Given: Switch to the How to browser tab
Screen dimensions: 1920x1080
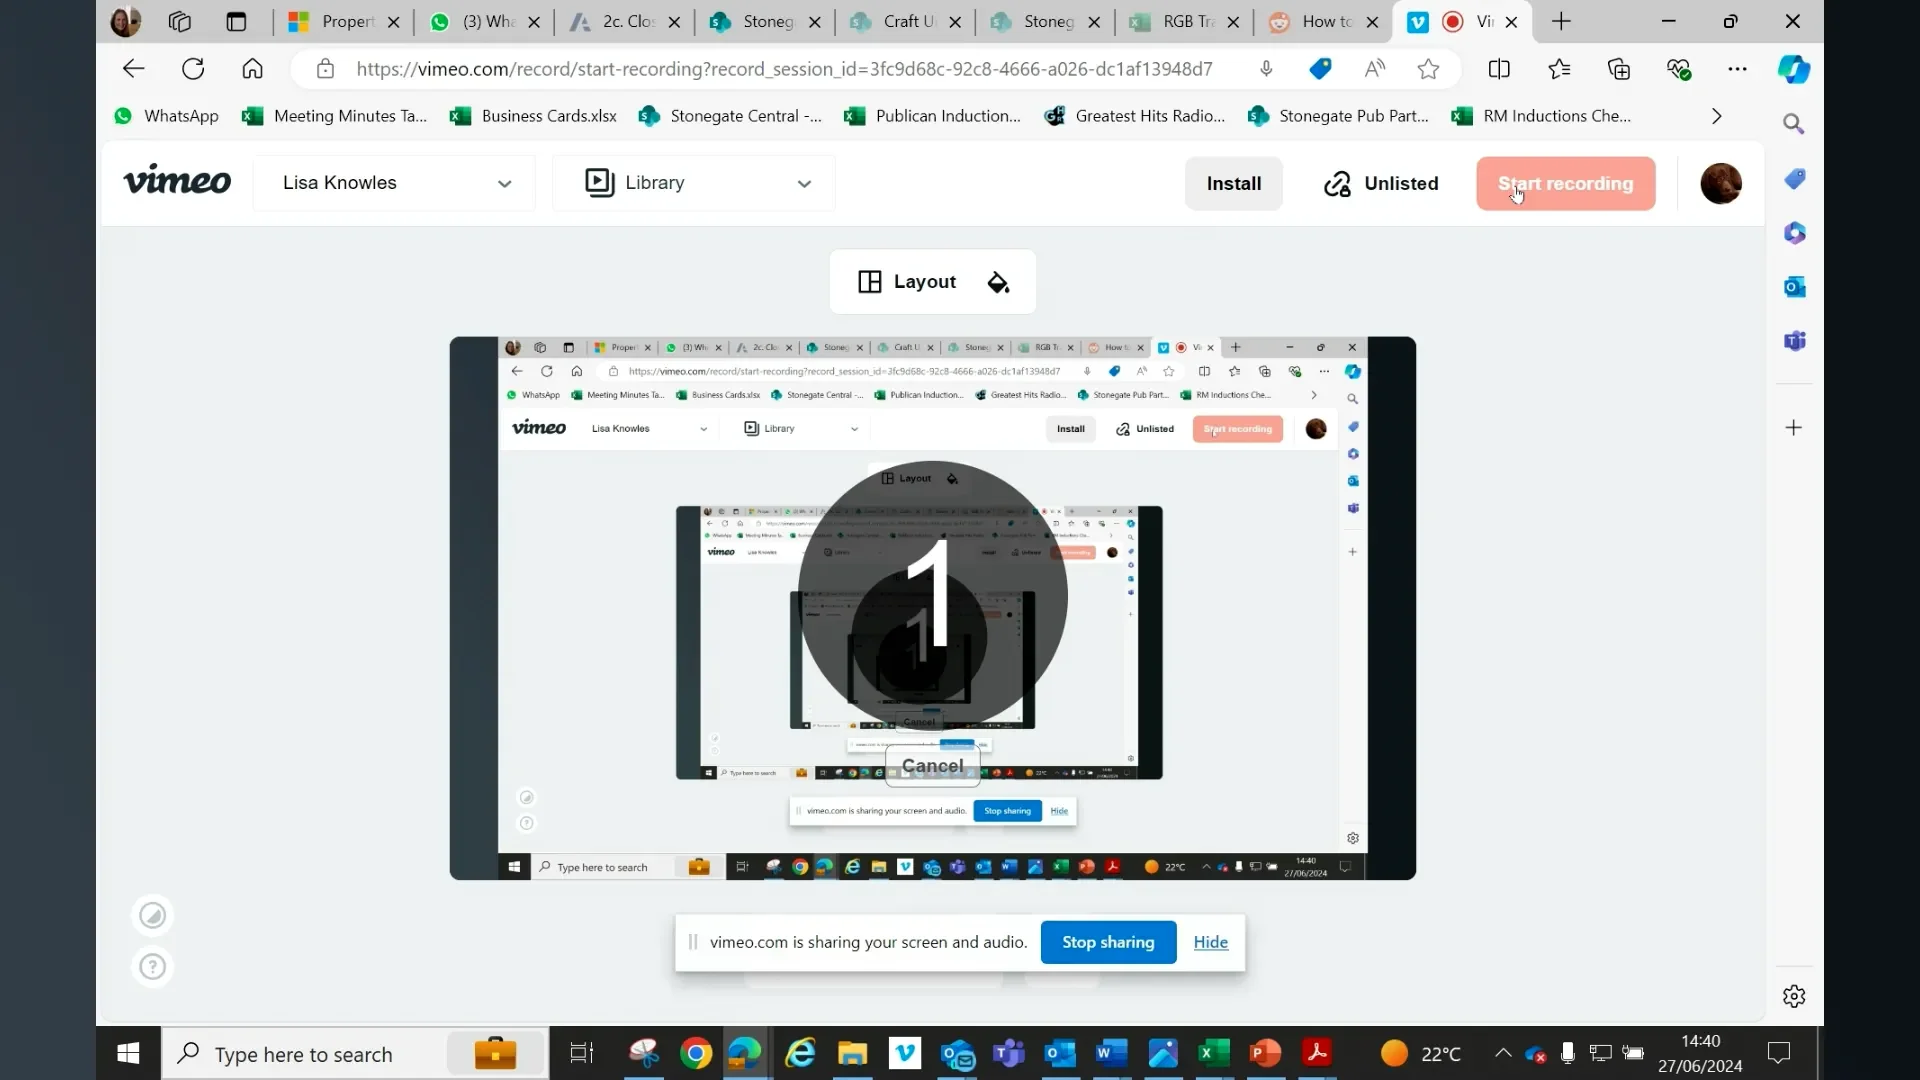Looking at the screenshot, I should coord(1322,22).
